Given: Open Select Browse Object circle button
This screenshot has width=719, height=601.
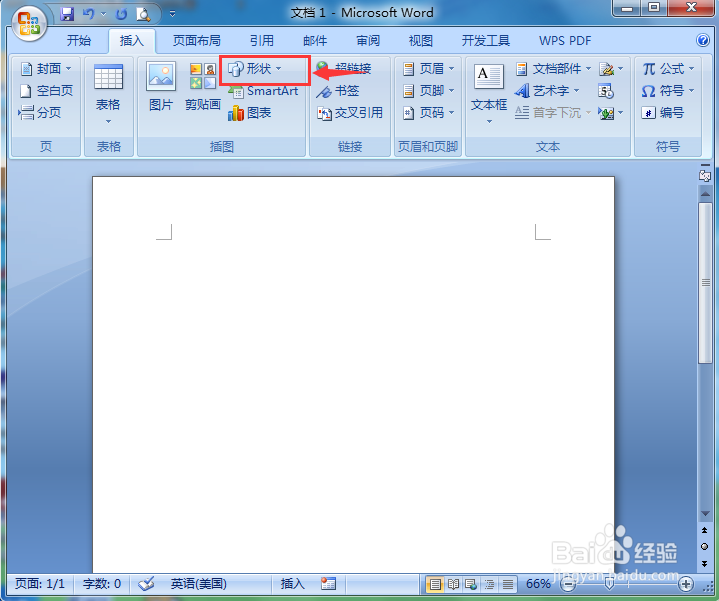Looking at the screenshot, I should [705, 546].
